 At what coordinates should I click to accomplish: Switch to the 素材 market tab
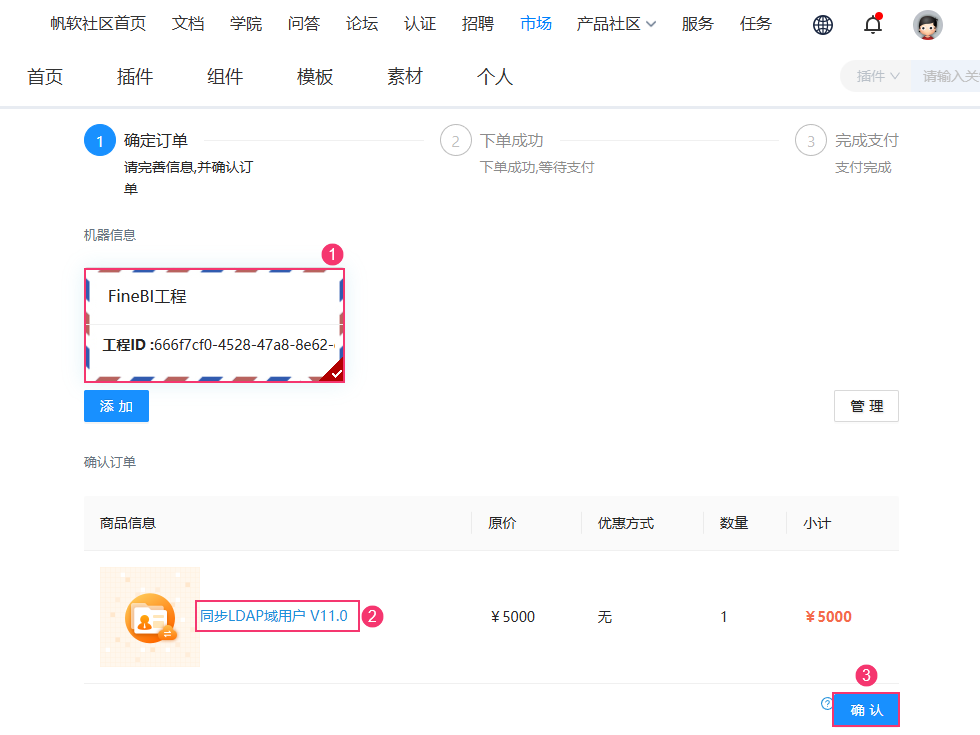click(x=405, y=76)
